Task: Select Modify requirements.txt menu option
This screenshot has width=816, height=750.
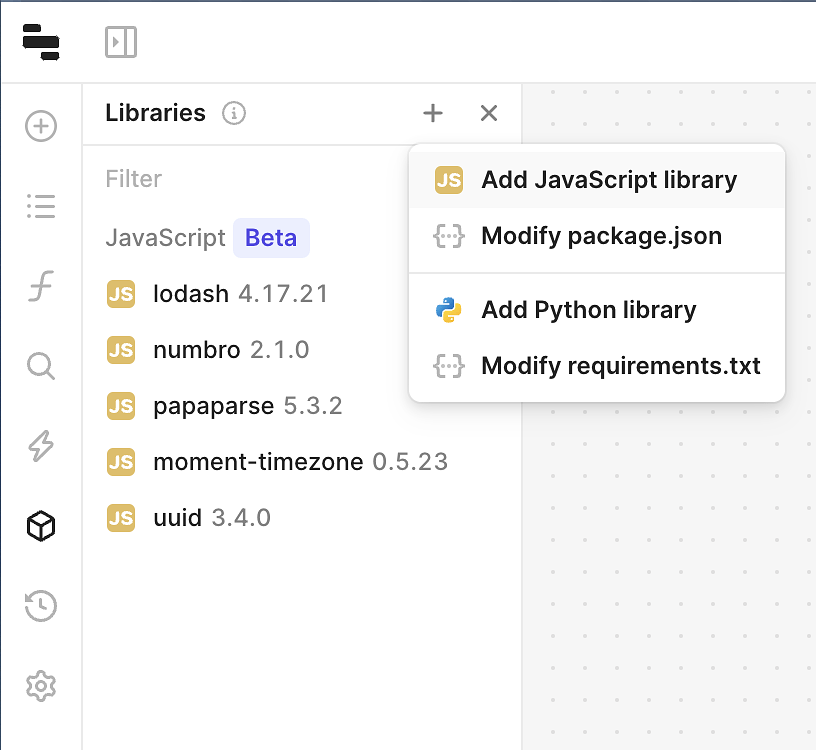Action: tap(620, 366)
